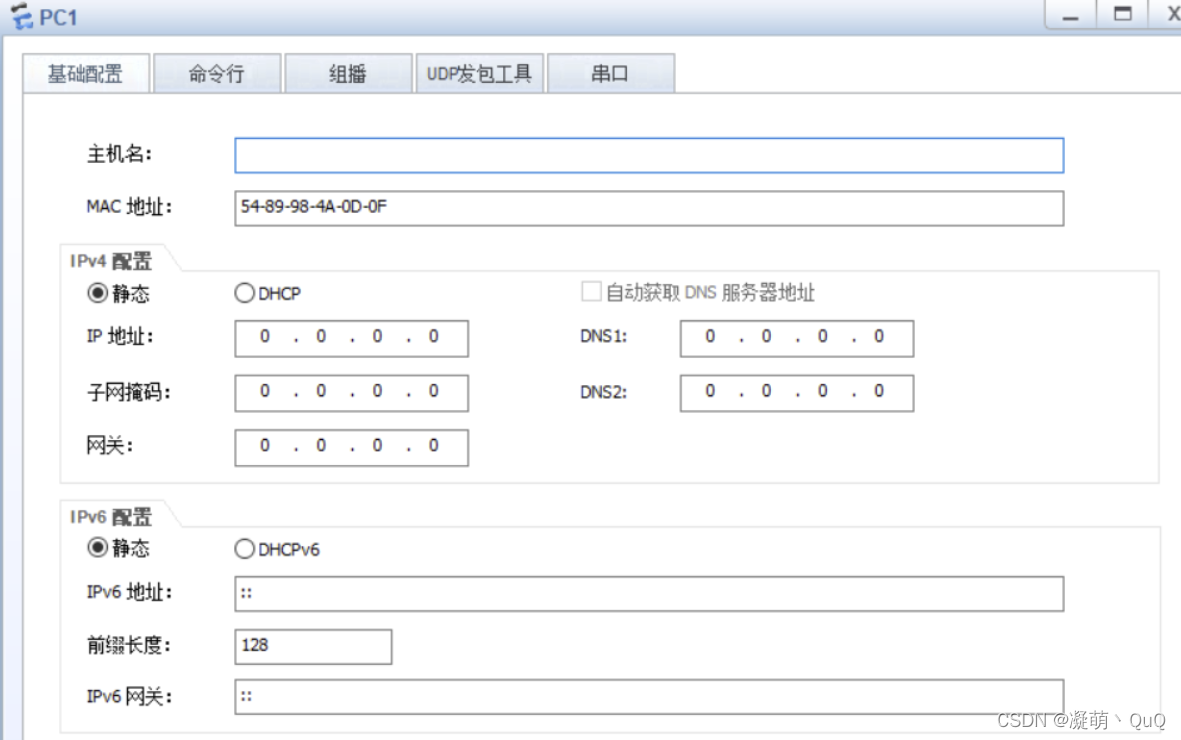Click the 前缀长度 field showing 128
The width and height of the screenshot is (1181, 740).
click(313, 647)
